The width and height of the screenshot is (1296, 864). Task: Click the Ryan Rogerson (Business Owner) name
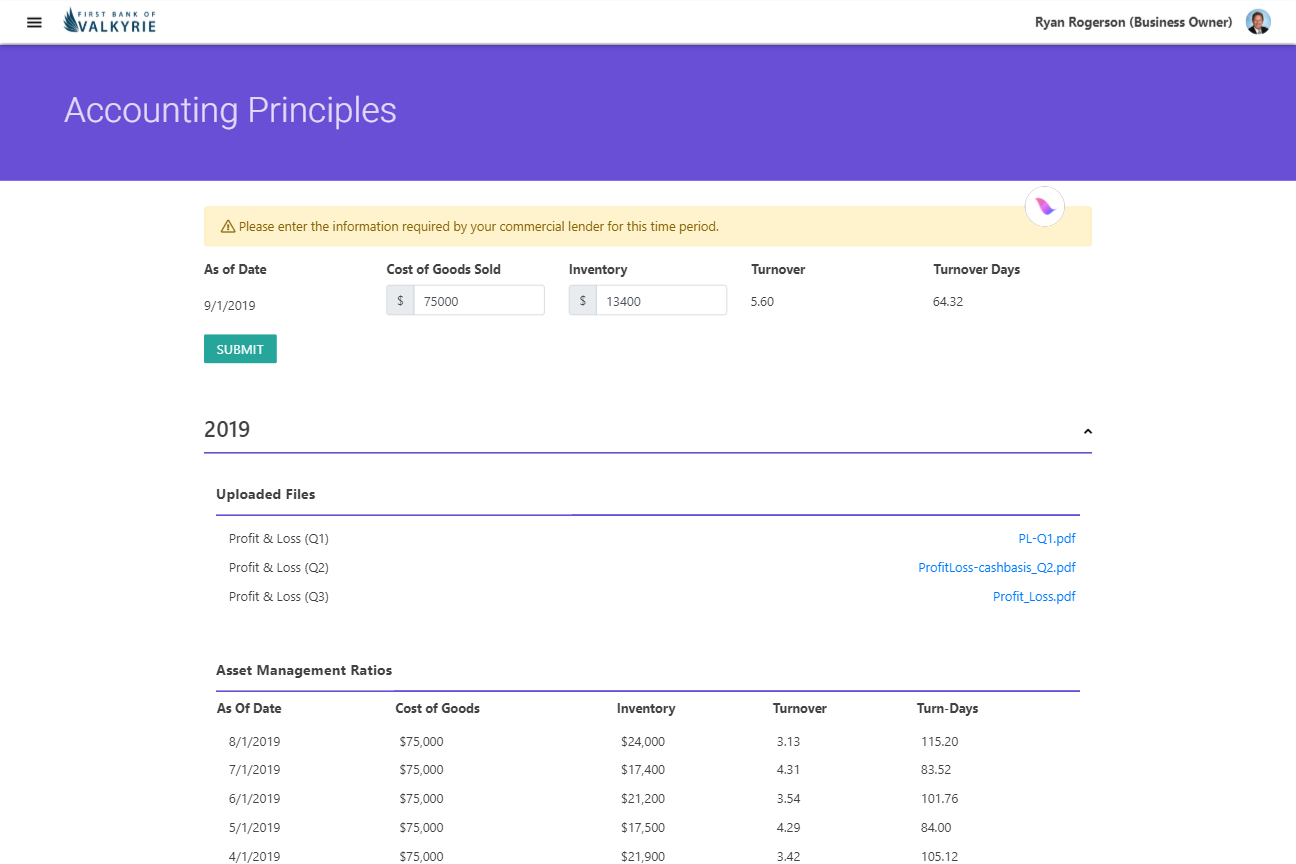(1134, 22)
